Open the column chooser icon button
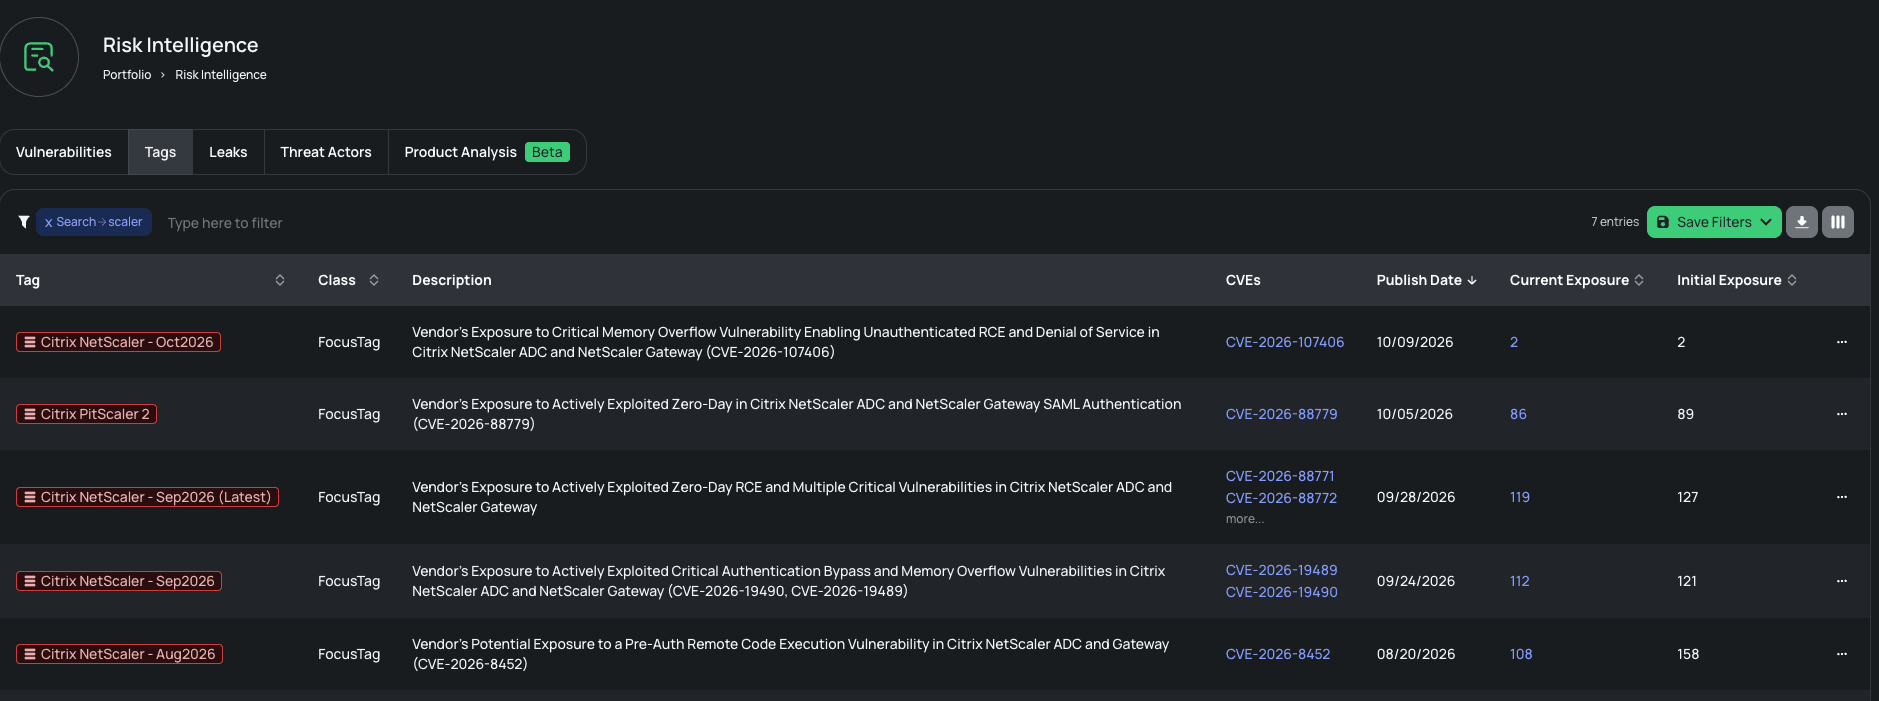 pos(1837,222)
